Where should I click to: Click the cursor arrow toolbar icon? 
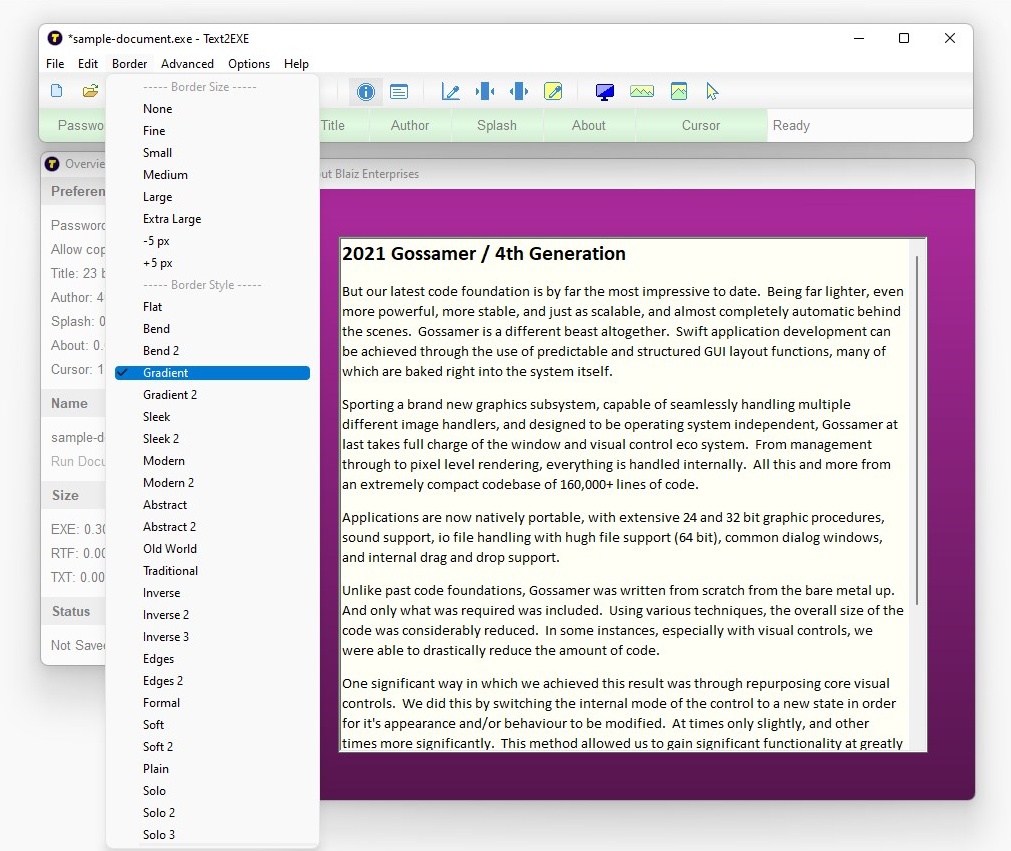click(x=712, y=92)
